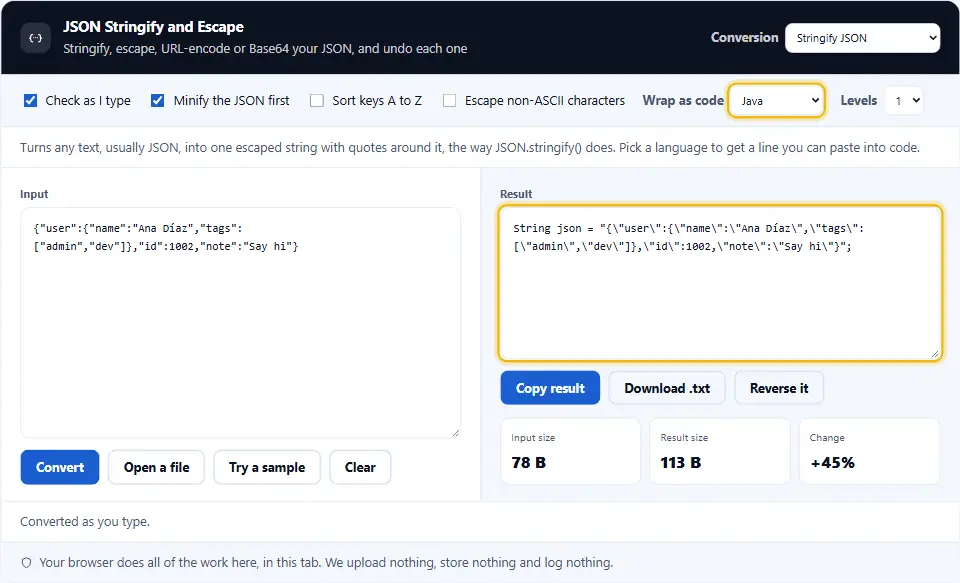This screenshot has height=583, width=960.
Task: Download the result as .txt
Action: click(667, 388)
